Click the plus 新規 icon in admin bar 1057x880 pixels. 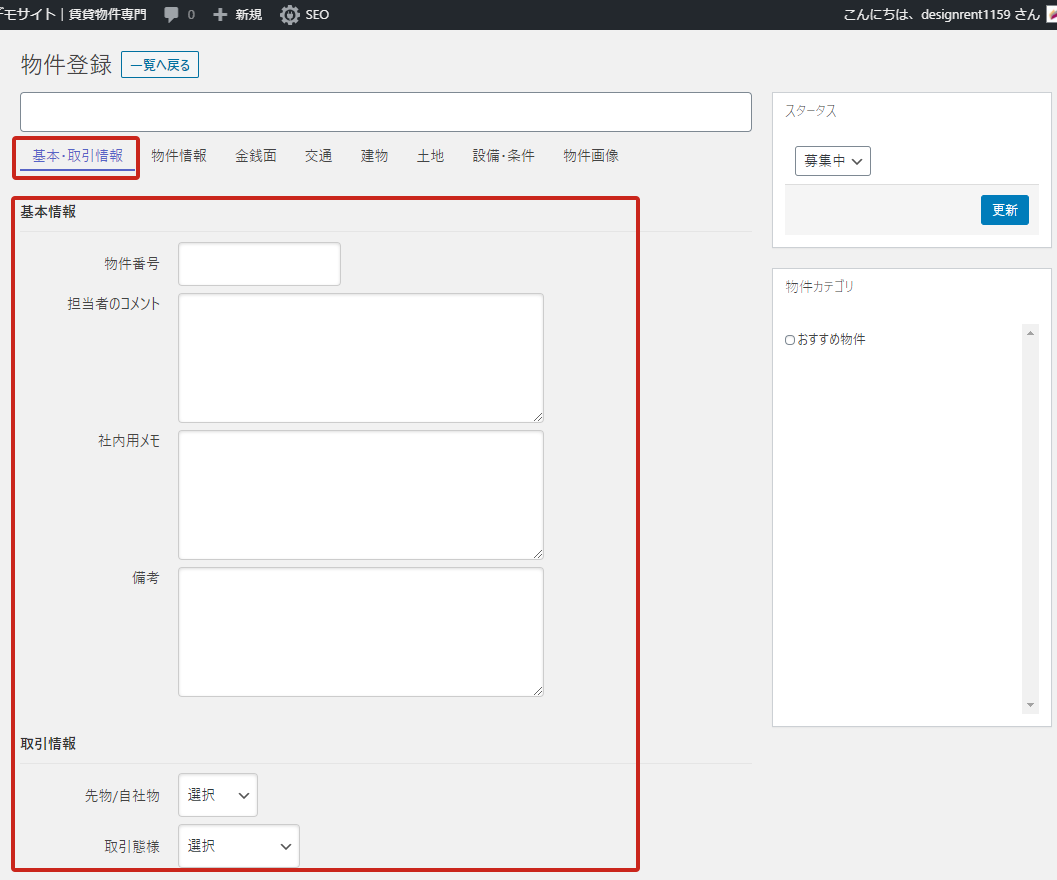pos(221,15)
